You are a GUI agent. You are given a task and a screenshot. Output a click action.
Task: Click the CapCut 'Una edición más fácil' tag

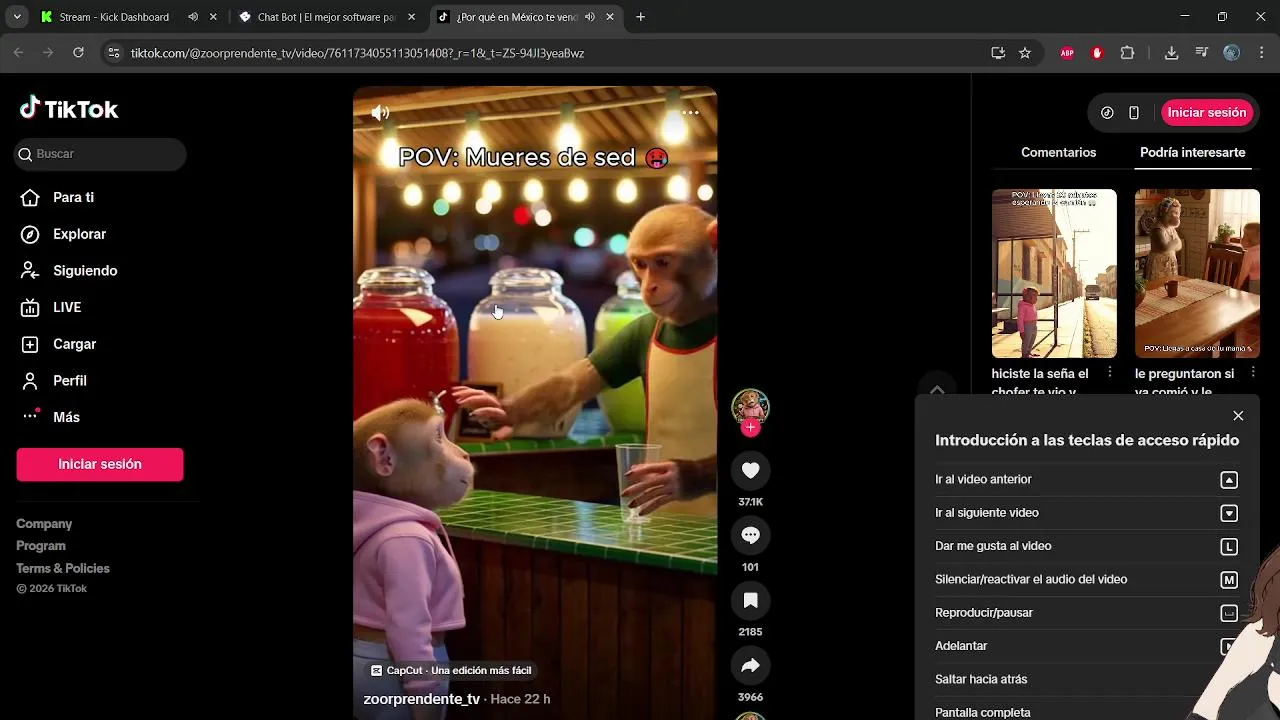coord(450,671)
